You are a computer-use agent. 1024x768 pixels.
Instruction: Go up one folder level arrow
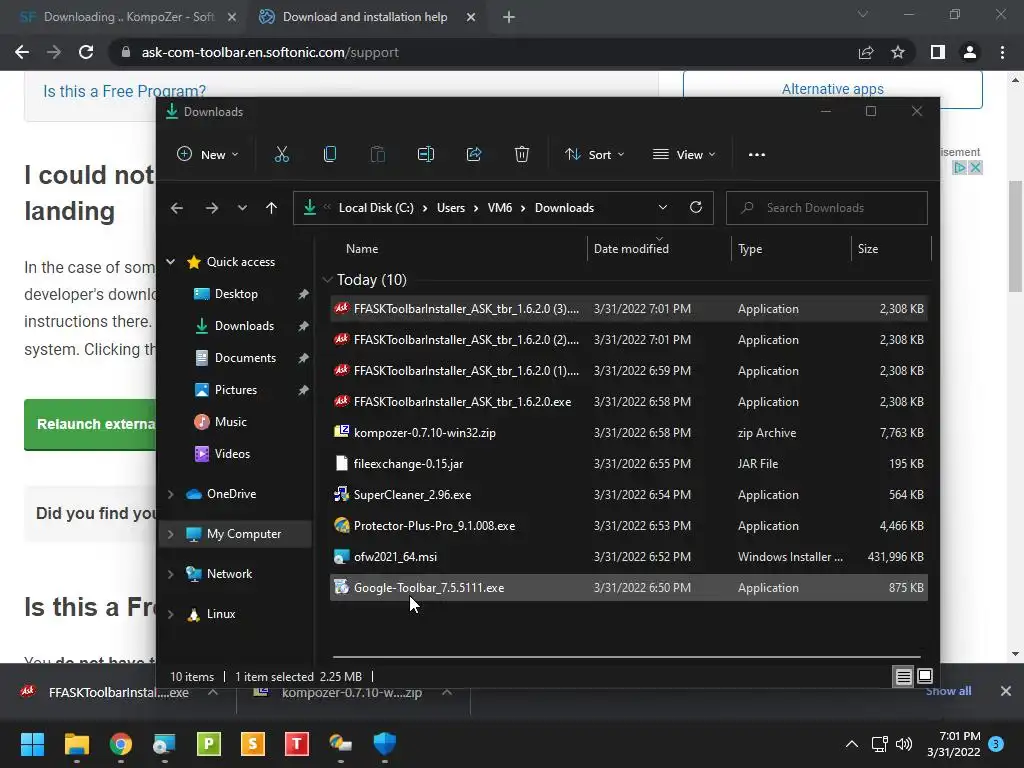[x=271, y=208]
